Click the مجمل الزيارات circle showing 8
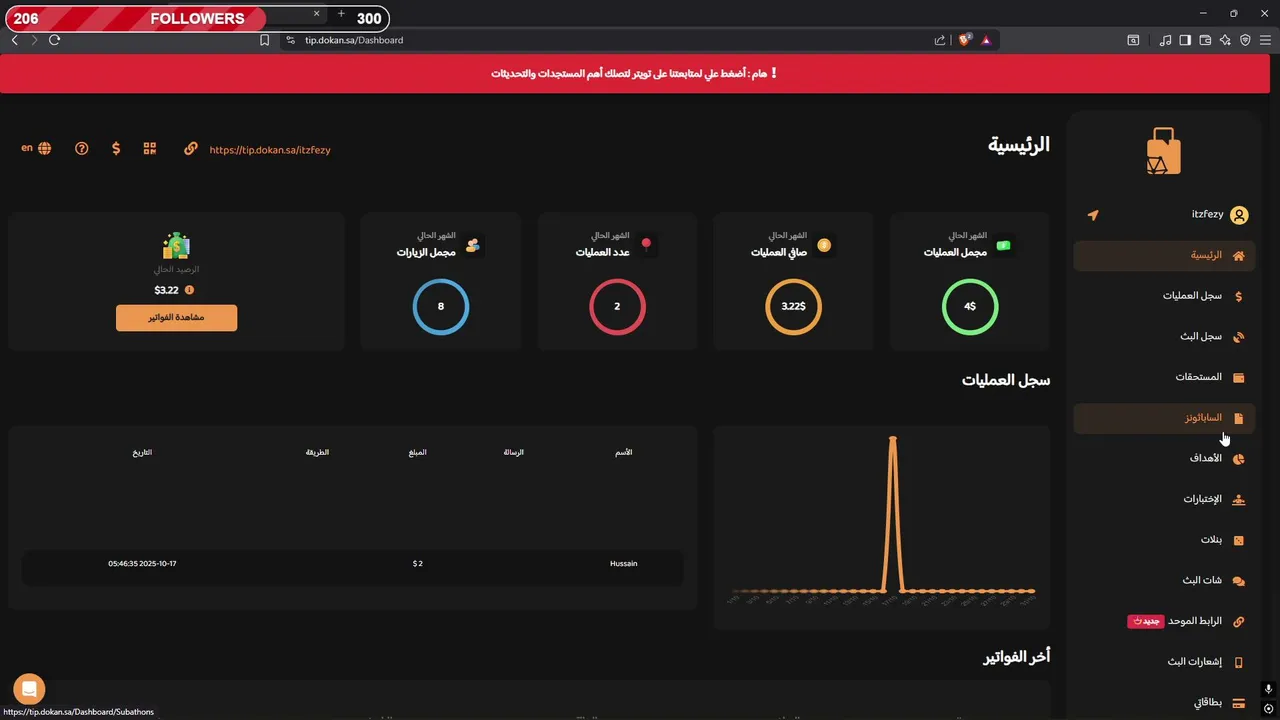1280x720 pixels. pyautogui.click(x=441, y=306)
